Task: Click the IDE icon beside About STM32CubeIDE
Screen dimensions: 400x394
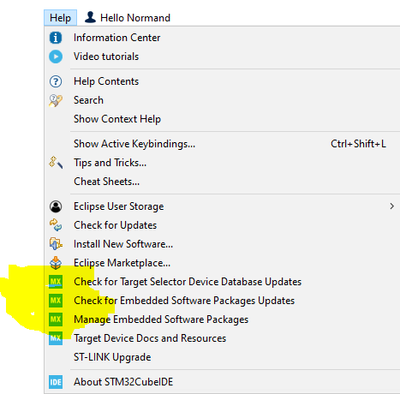Action: (x=56, y=382)
